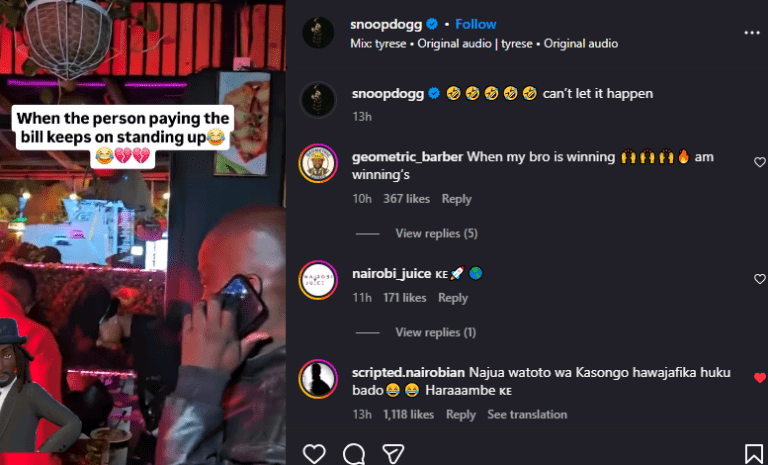Image resolution: width=768 pixels, height=465 pixels.
Task: Expand View replies (5)
Action: [x=436, y=234]
